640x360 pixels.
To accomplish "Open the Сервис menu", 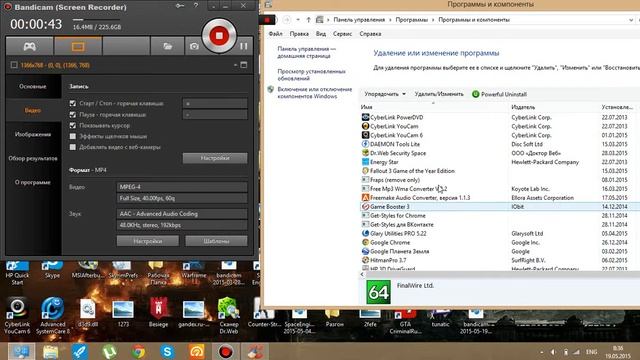I will click(x=342, y=34).
